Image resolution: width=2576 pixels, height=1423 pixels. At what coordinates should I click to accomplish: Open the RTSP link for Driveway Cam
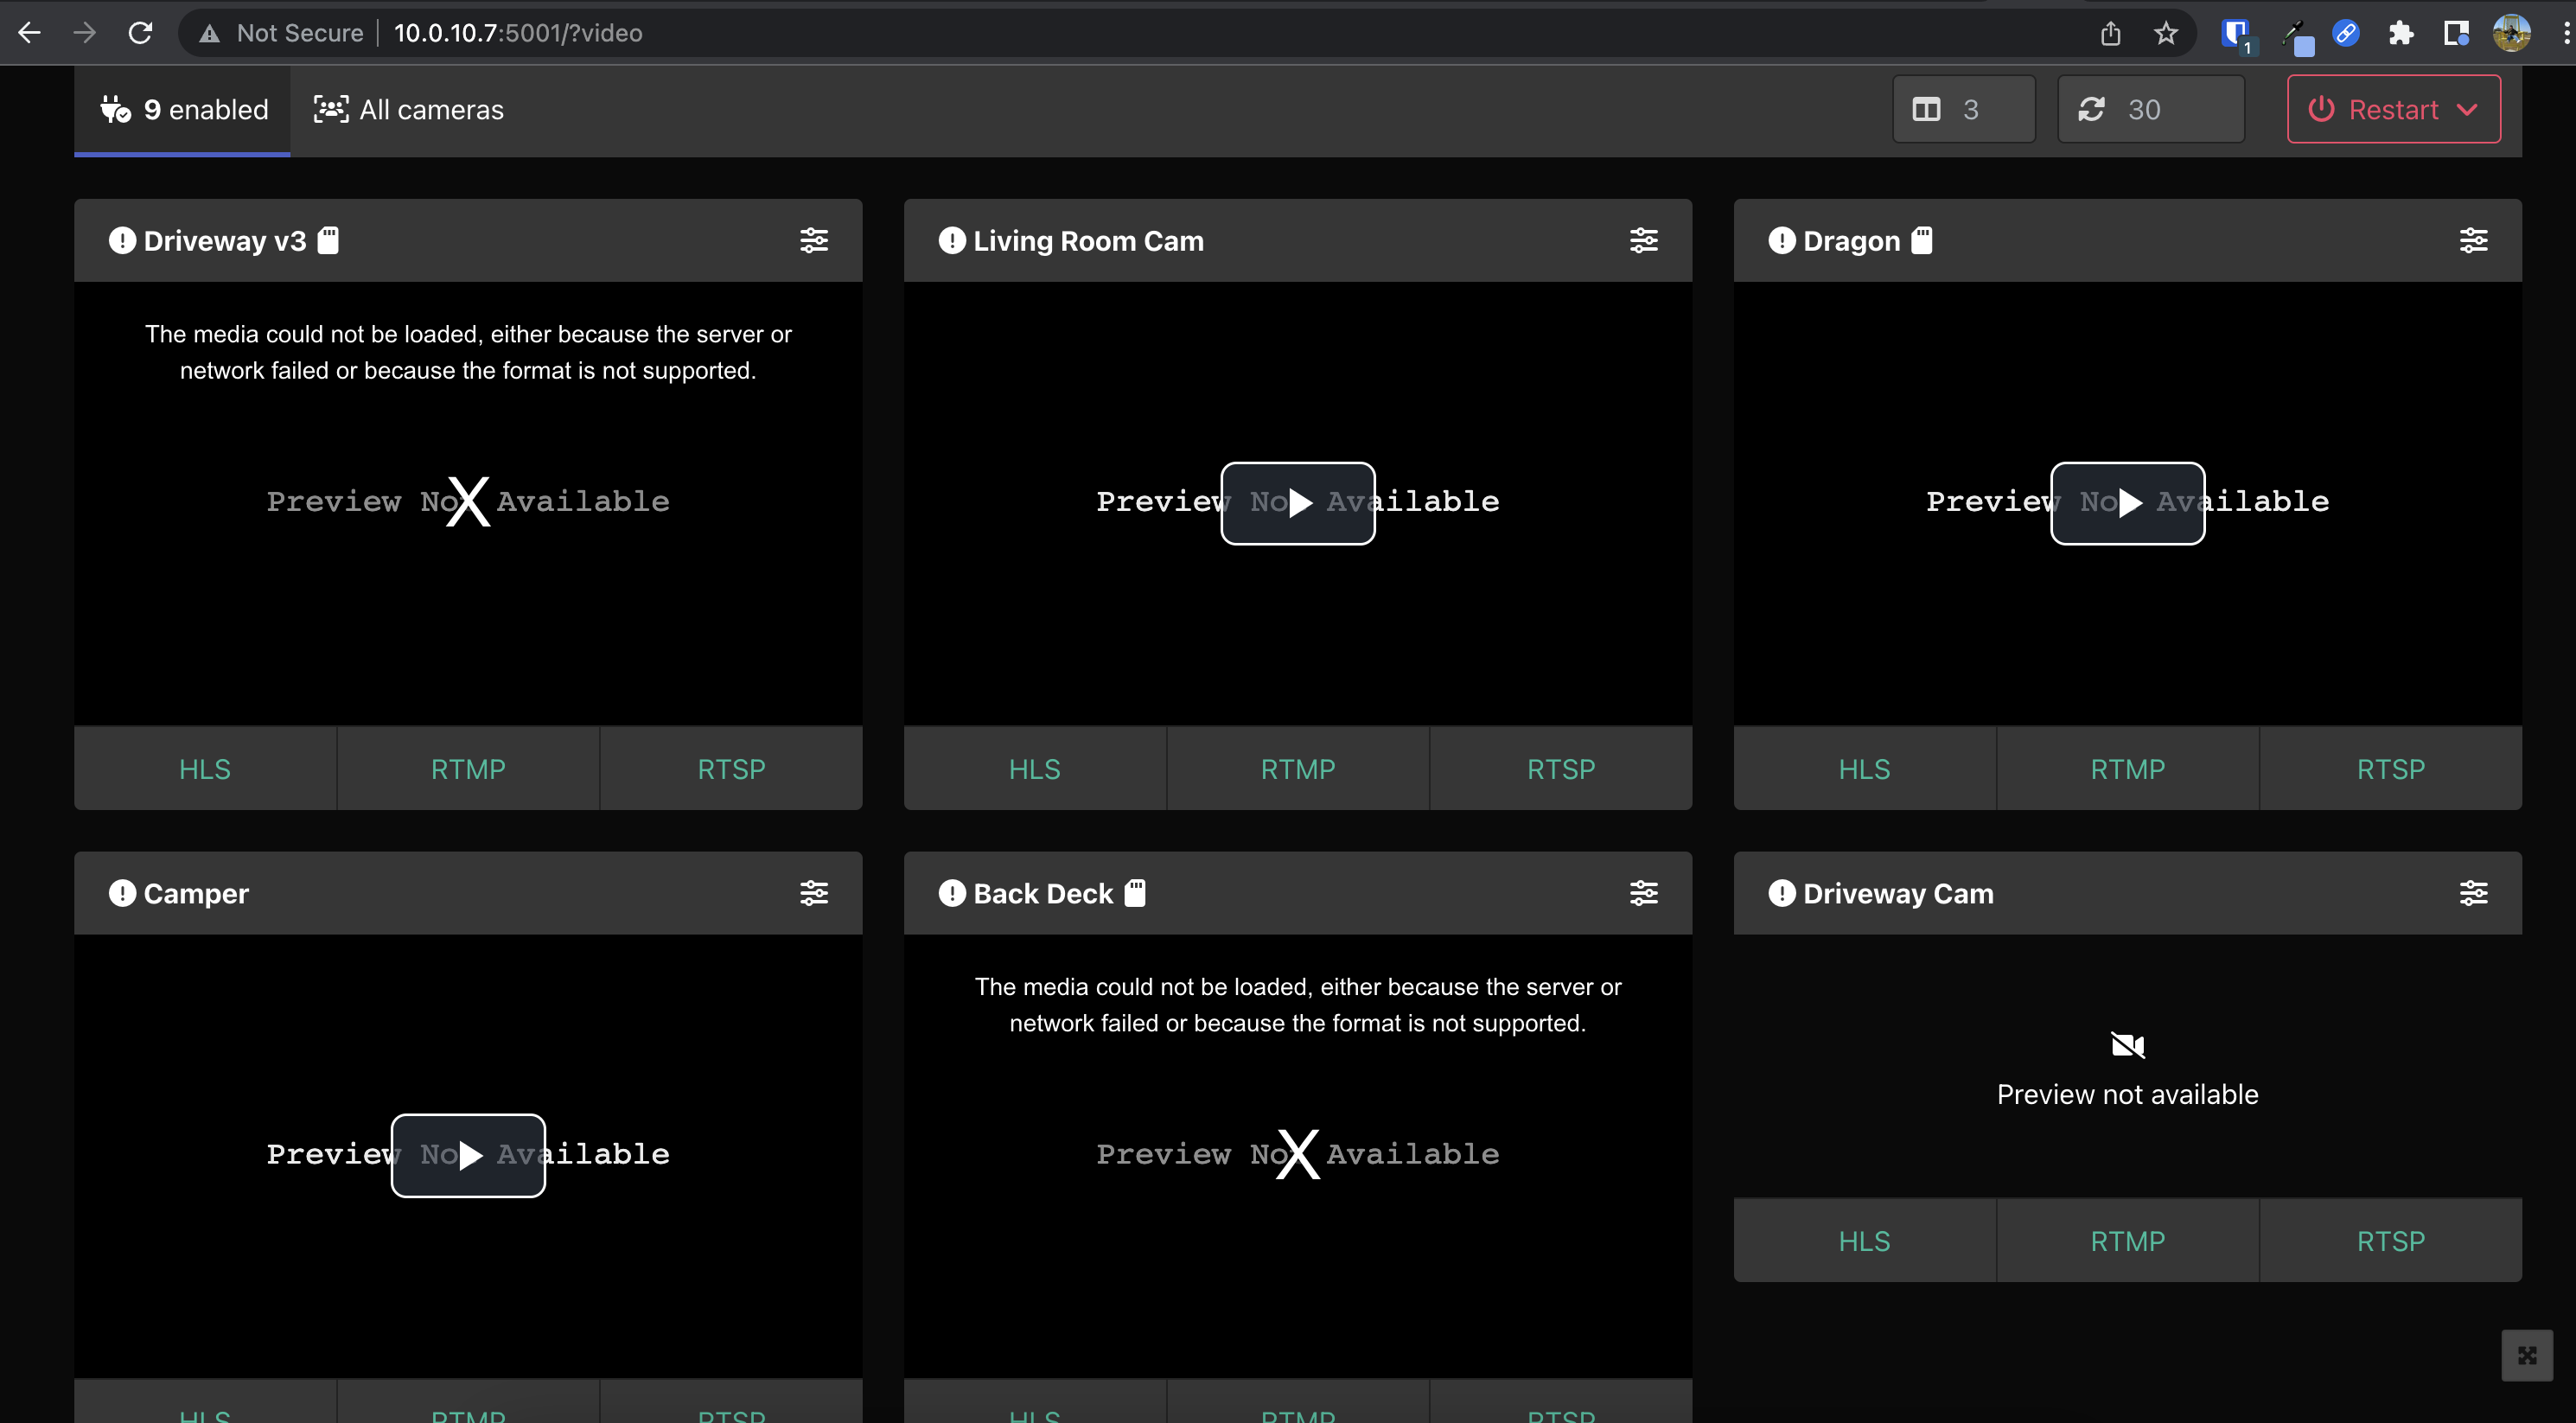pyautogui.click(x=2391, y=1240)
